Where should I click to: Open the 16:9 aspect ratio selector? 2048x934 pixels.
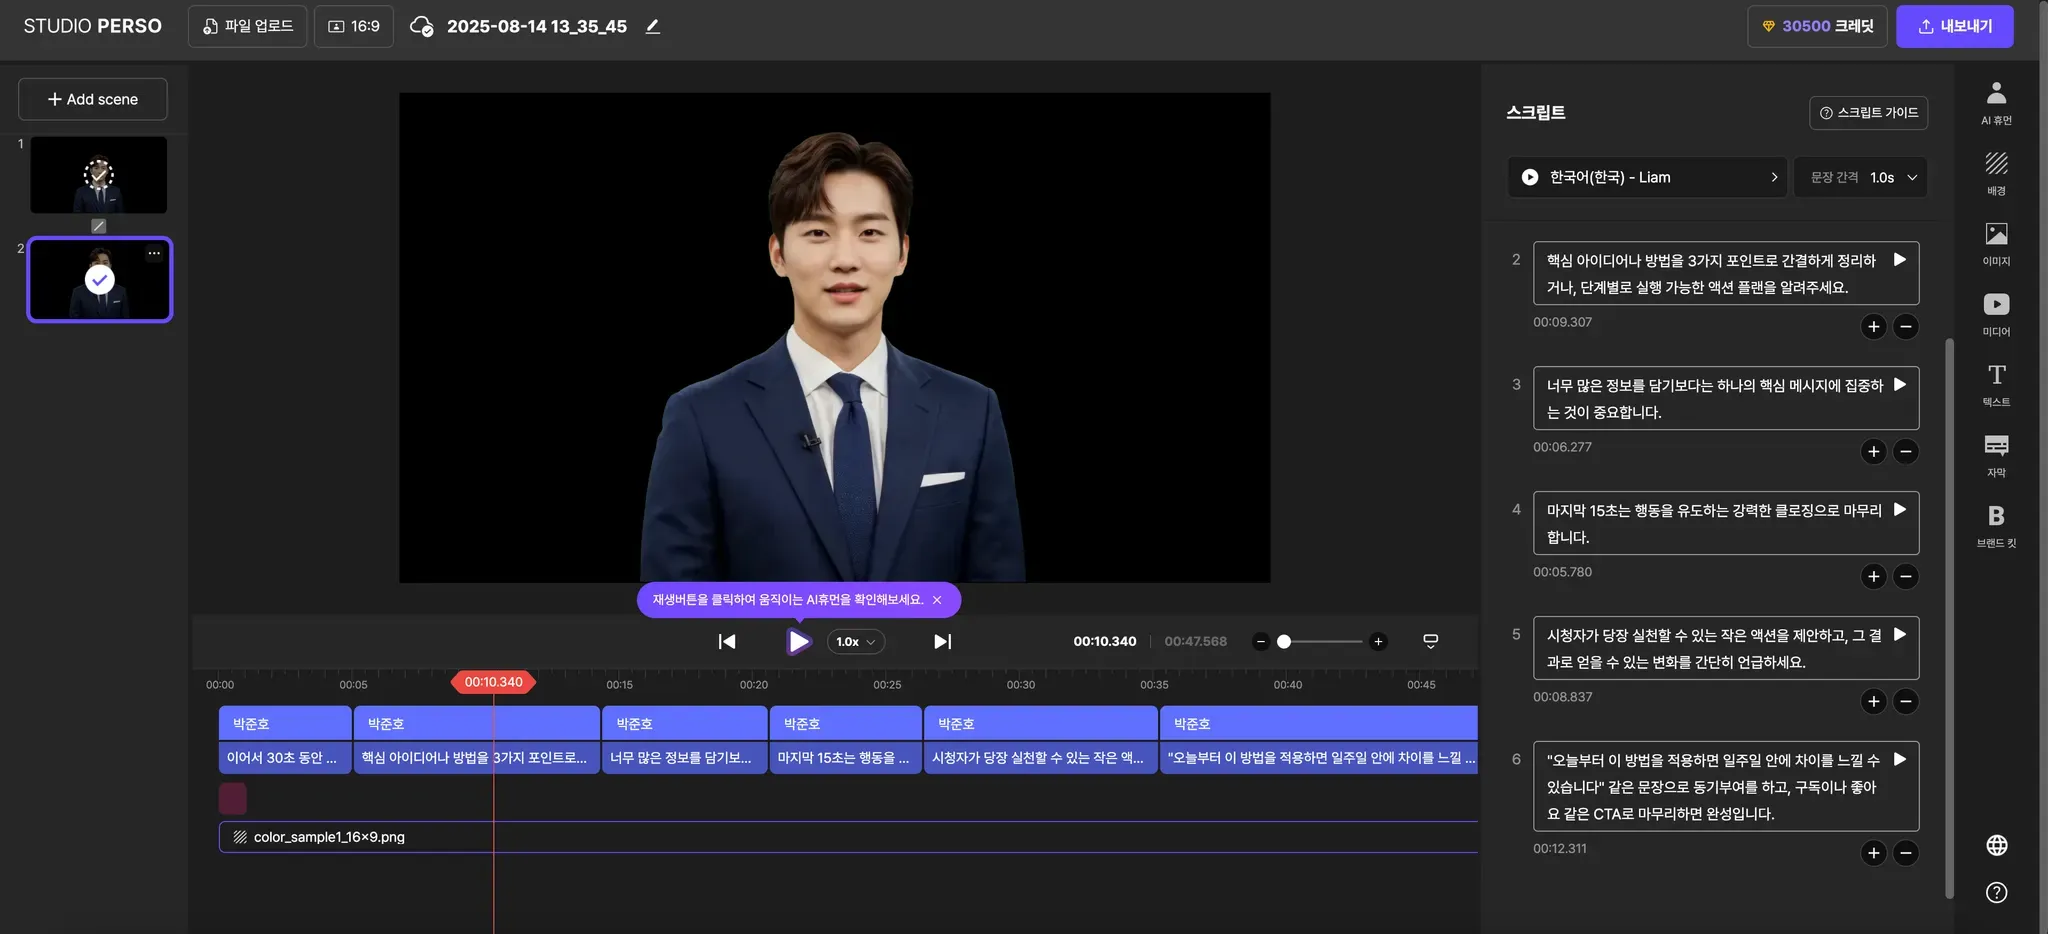[x=354, y=27]
